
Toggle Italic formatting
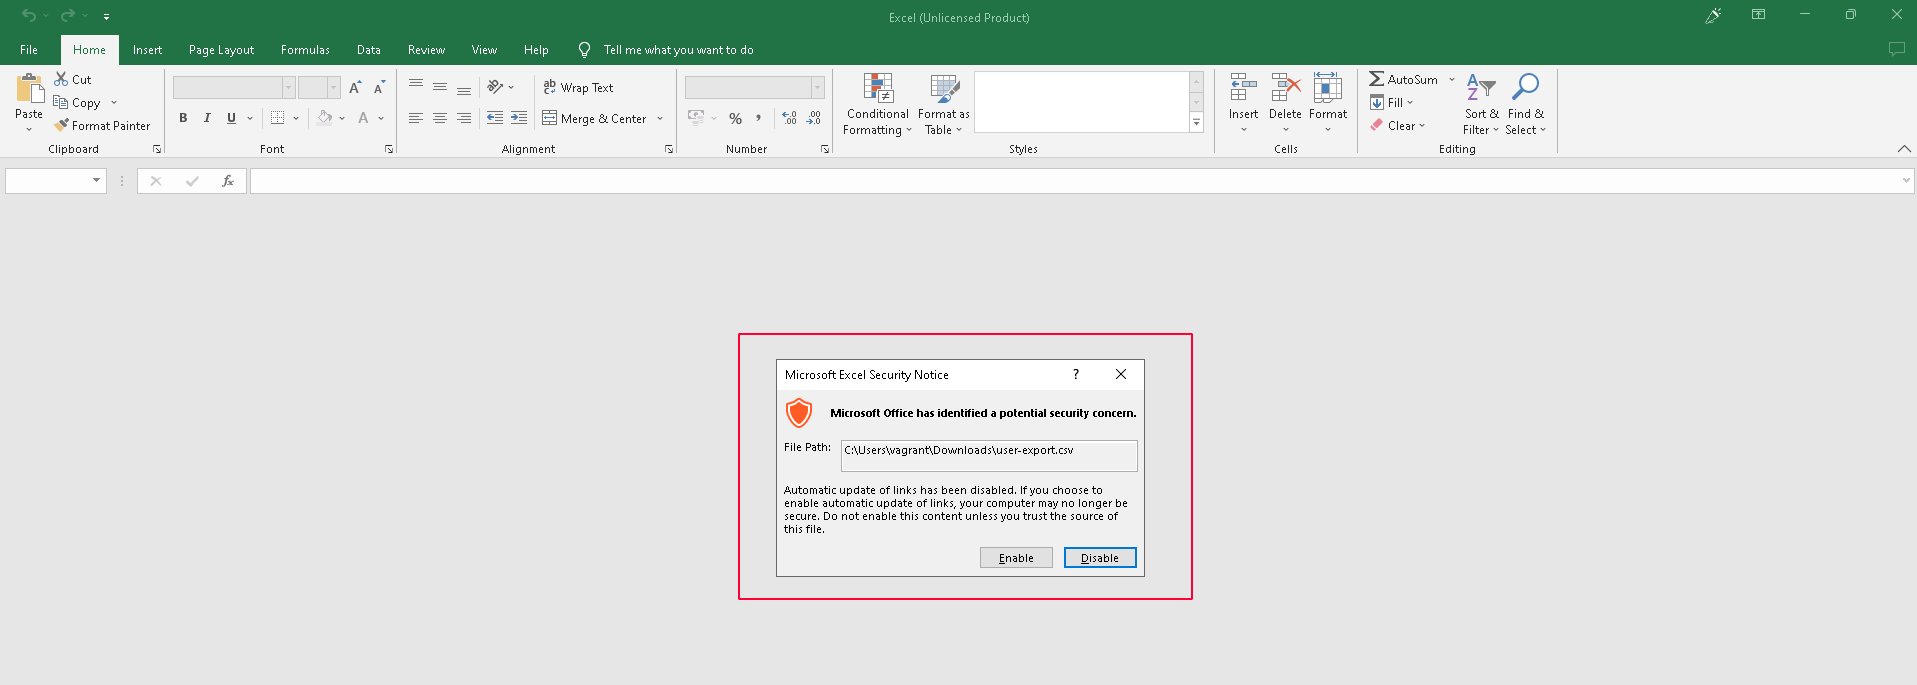[x=207, y=118]
